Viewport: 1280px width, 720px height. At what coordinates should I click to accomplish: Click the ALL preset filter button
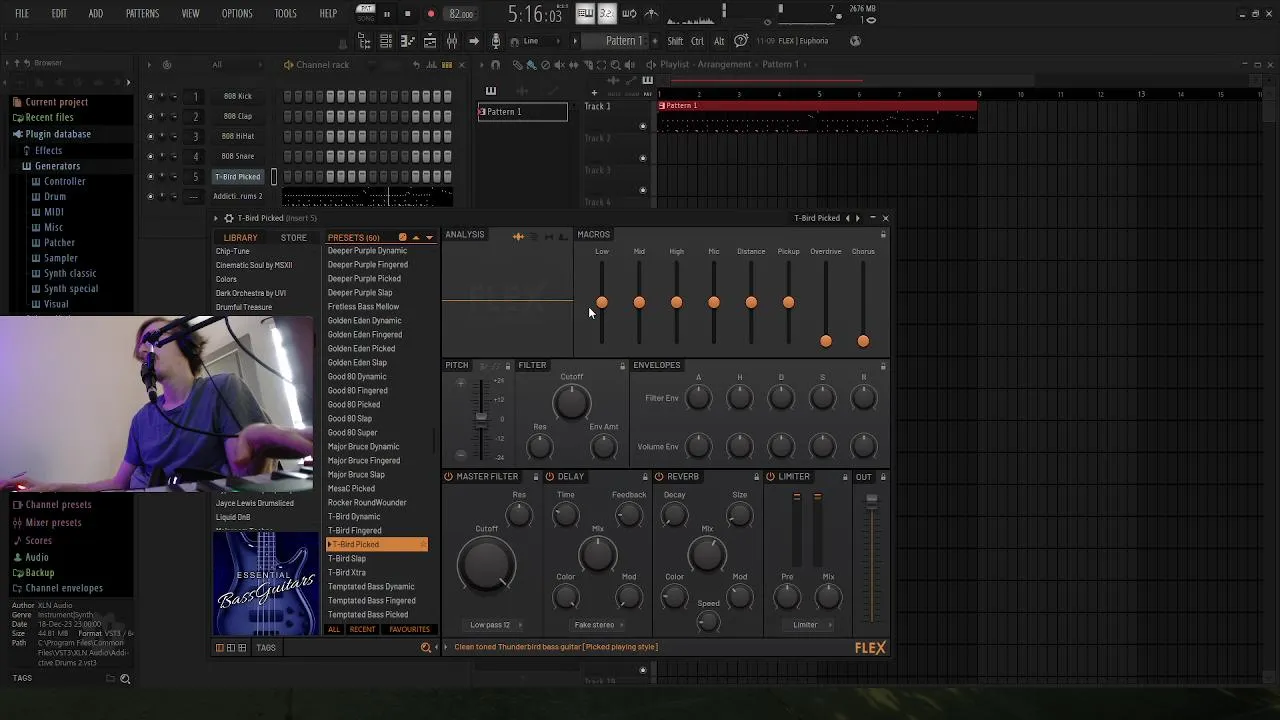pyautogui.click(x=334, y=630)
